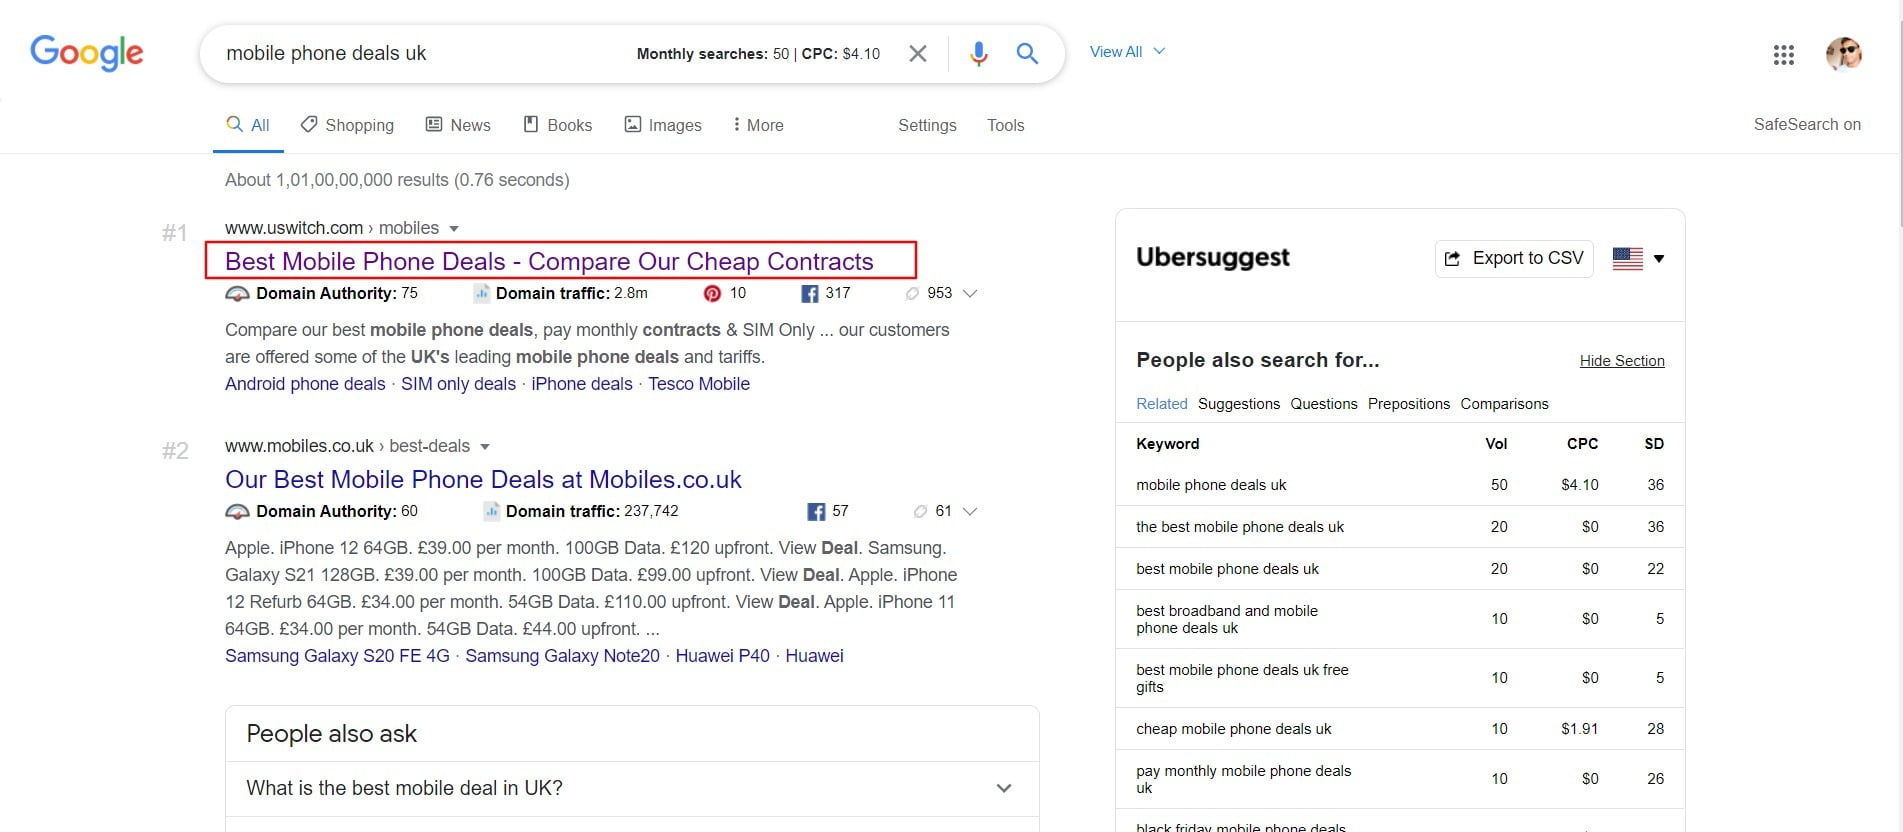Screen dimensions: 1903x832
Task: Open Huawei P40 sitelink
Action: pos(722,656)
